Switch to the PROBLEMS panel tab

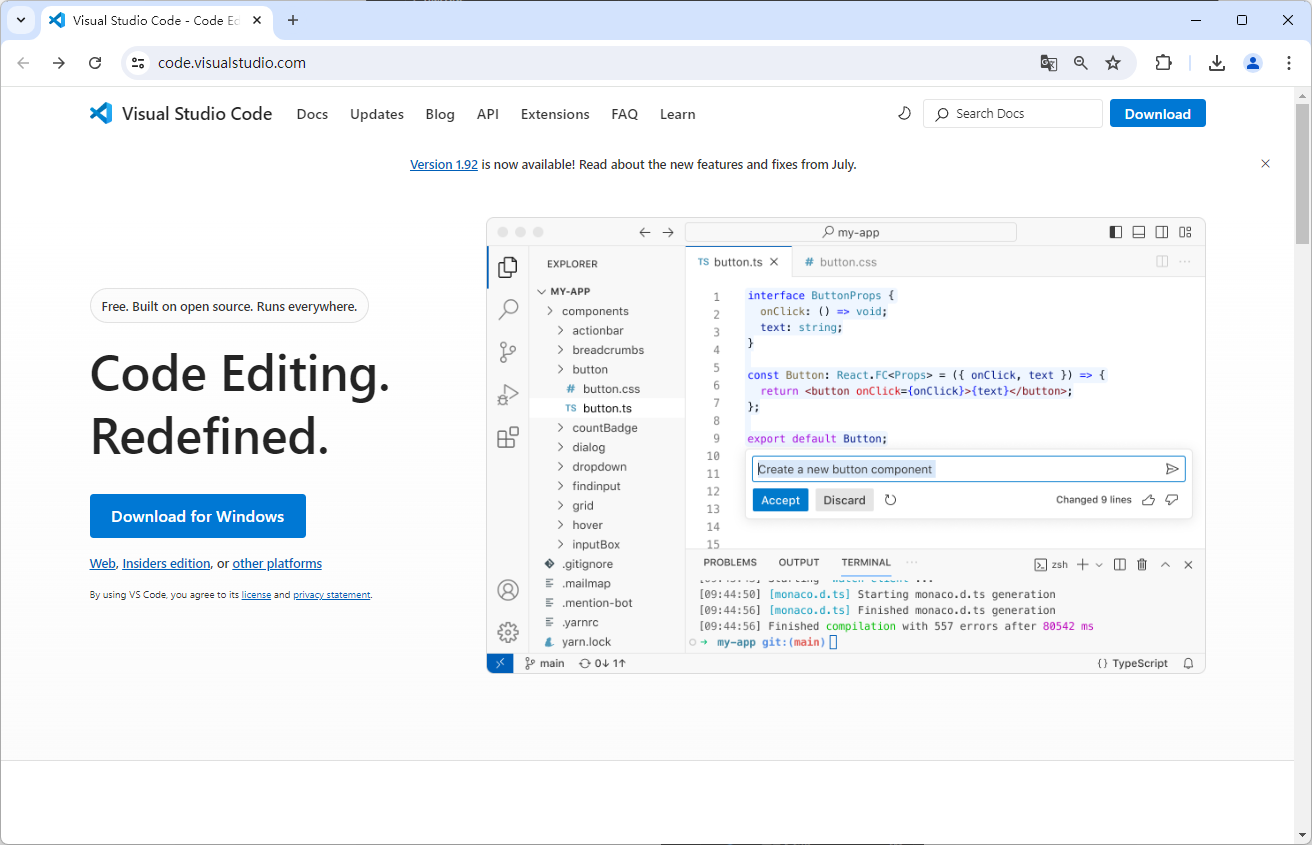(730, 562)
